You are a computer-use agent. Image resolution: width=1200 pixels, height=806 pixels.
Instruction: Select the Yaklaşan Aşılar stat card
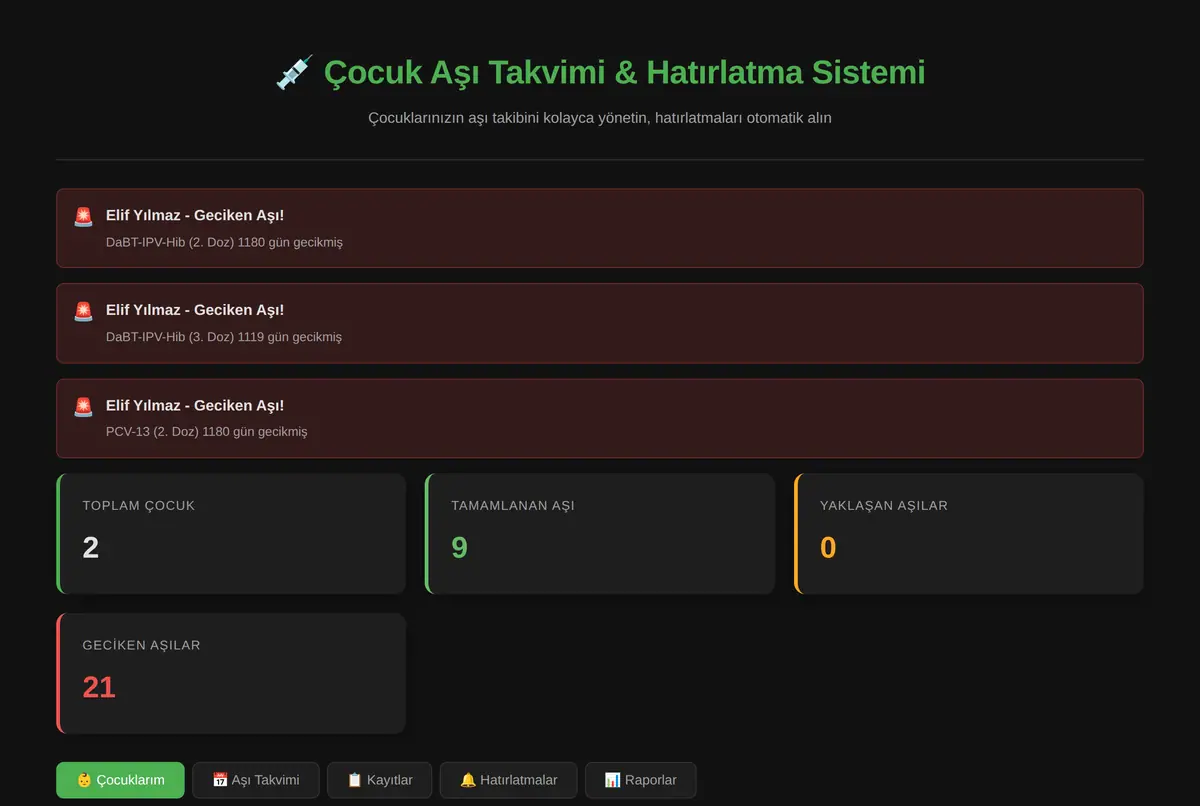coord(969,534)
